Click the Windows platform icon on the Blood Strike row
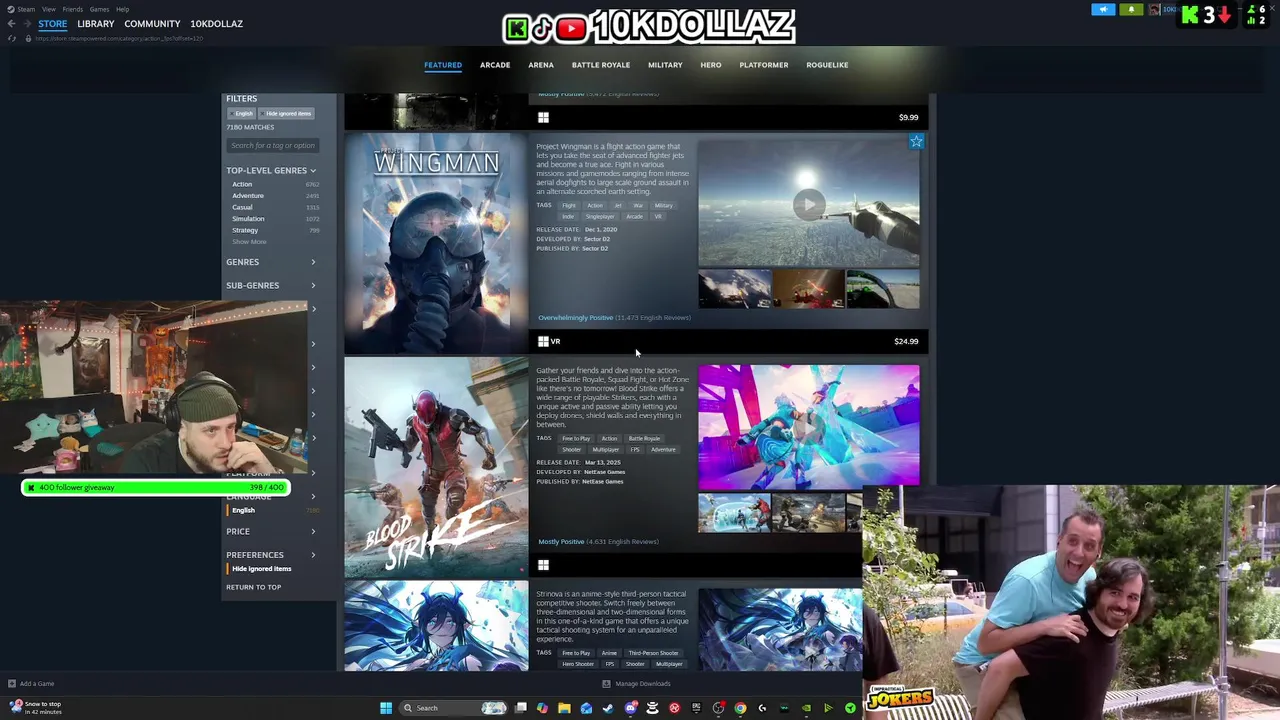 tap(543, 565)
